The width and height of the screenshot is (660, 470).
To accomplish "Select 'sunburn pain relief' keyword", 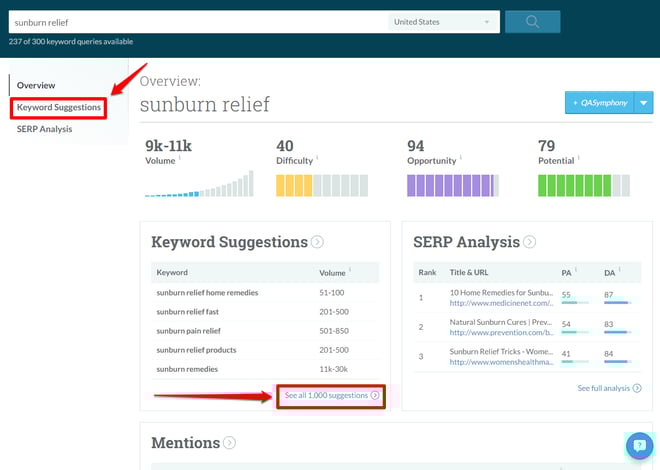I will pos(188,331).
